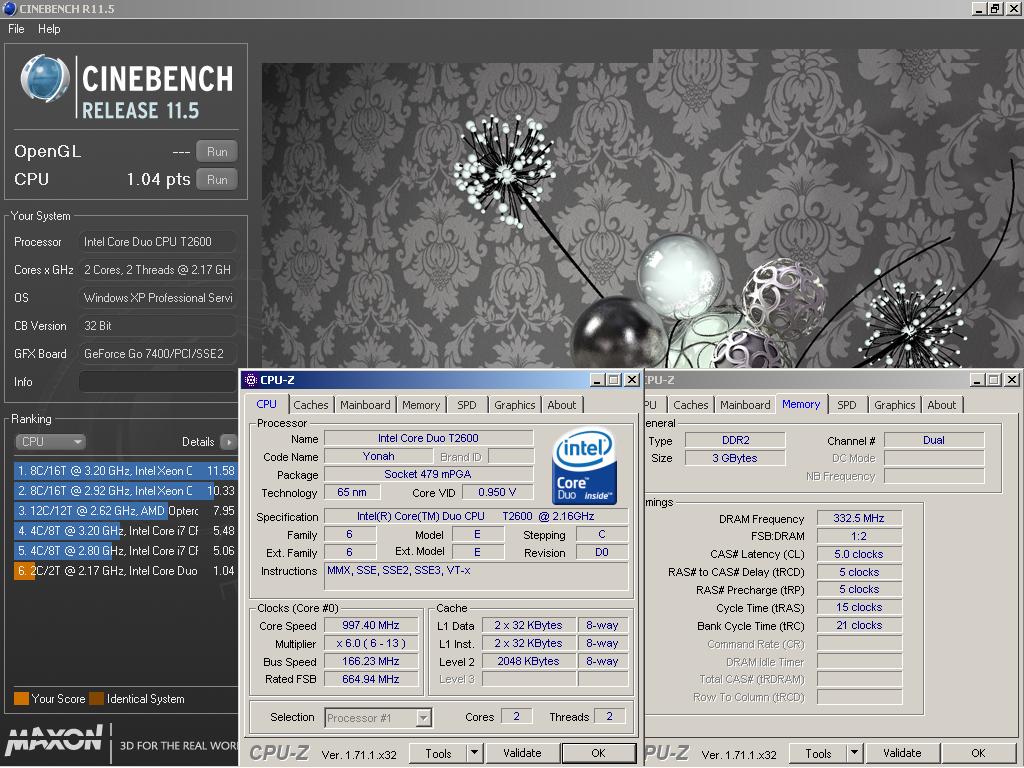Run the OpenGL benchmark
Screen dimensions: 1024x768
[x=217, y=152]
